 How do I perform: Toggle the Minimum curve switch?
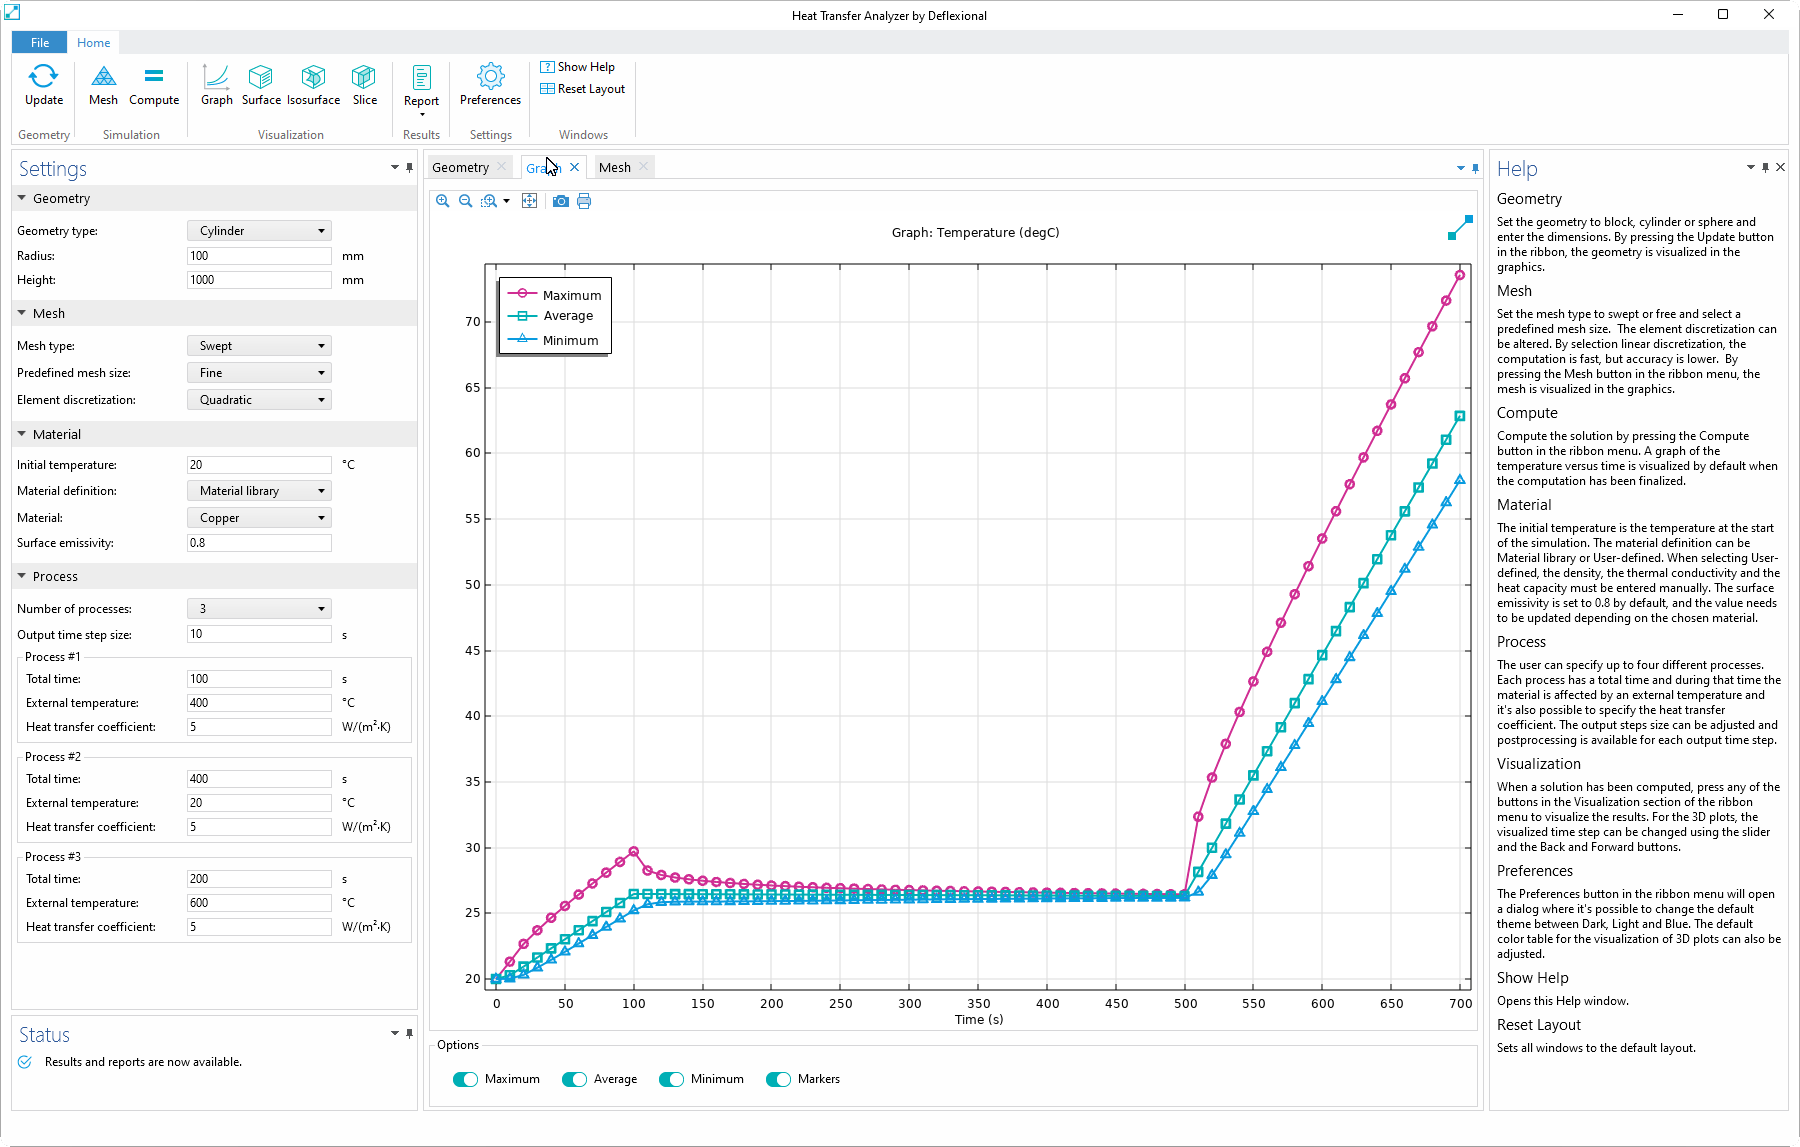coord(671,1079)
